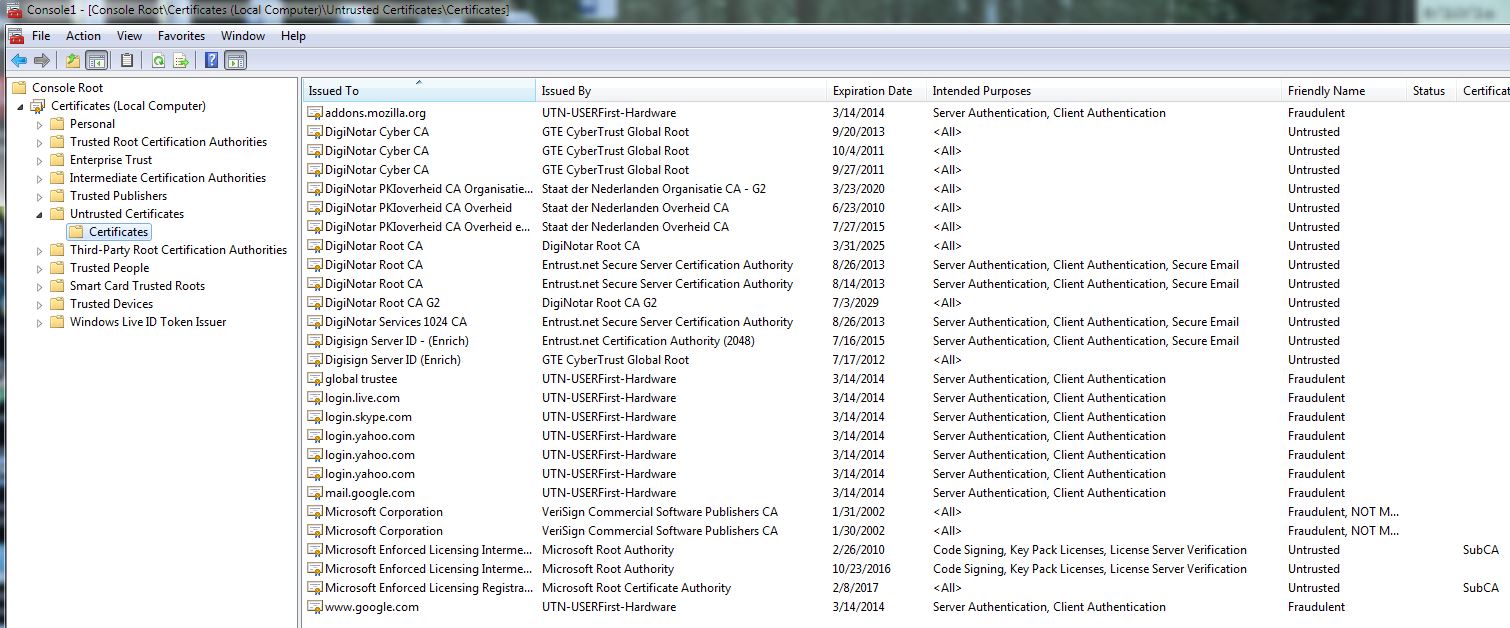Toggle the Show/Hide Action Pane toolbar icon

[235, 61]
